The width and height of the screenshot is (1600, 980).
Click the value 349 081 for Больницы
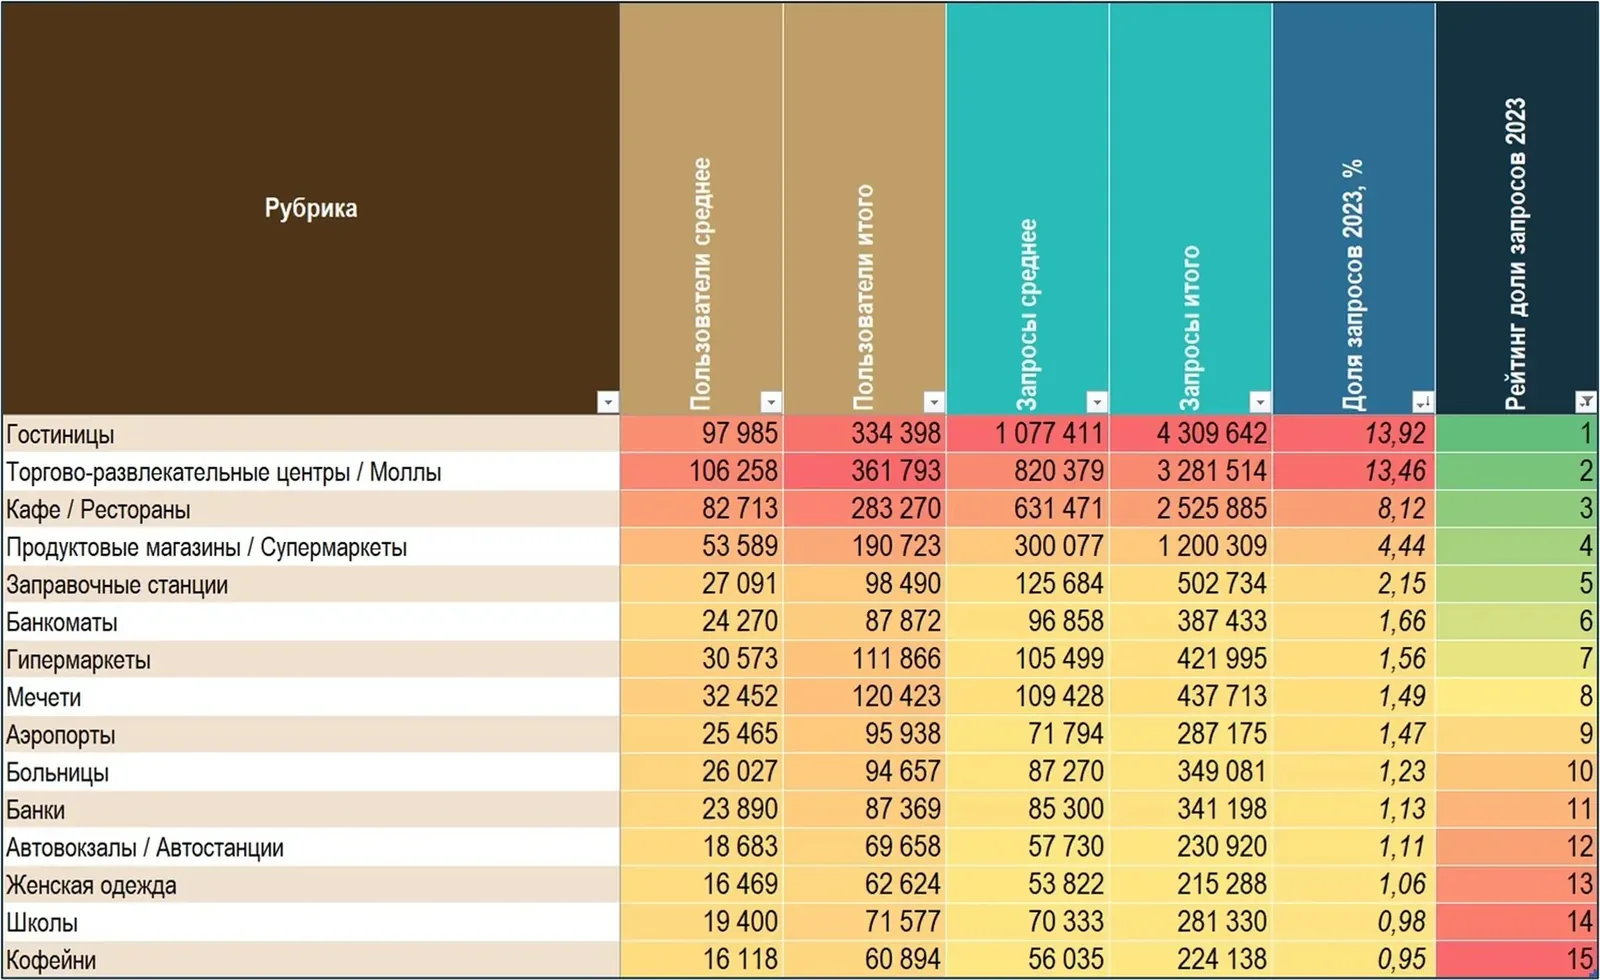1190,772
